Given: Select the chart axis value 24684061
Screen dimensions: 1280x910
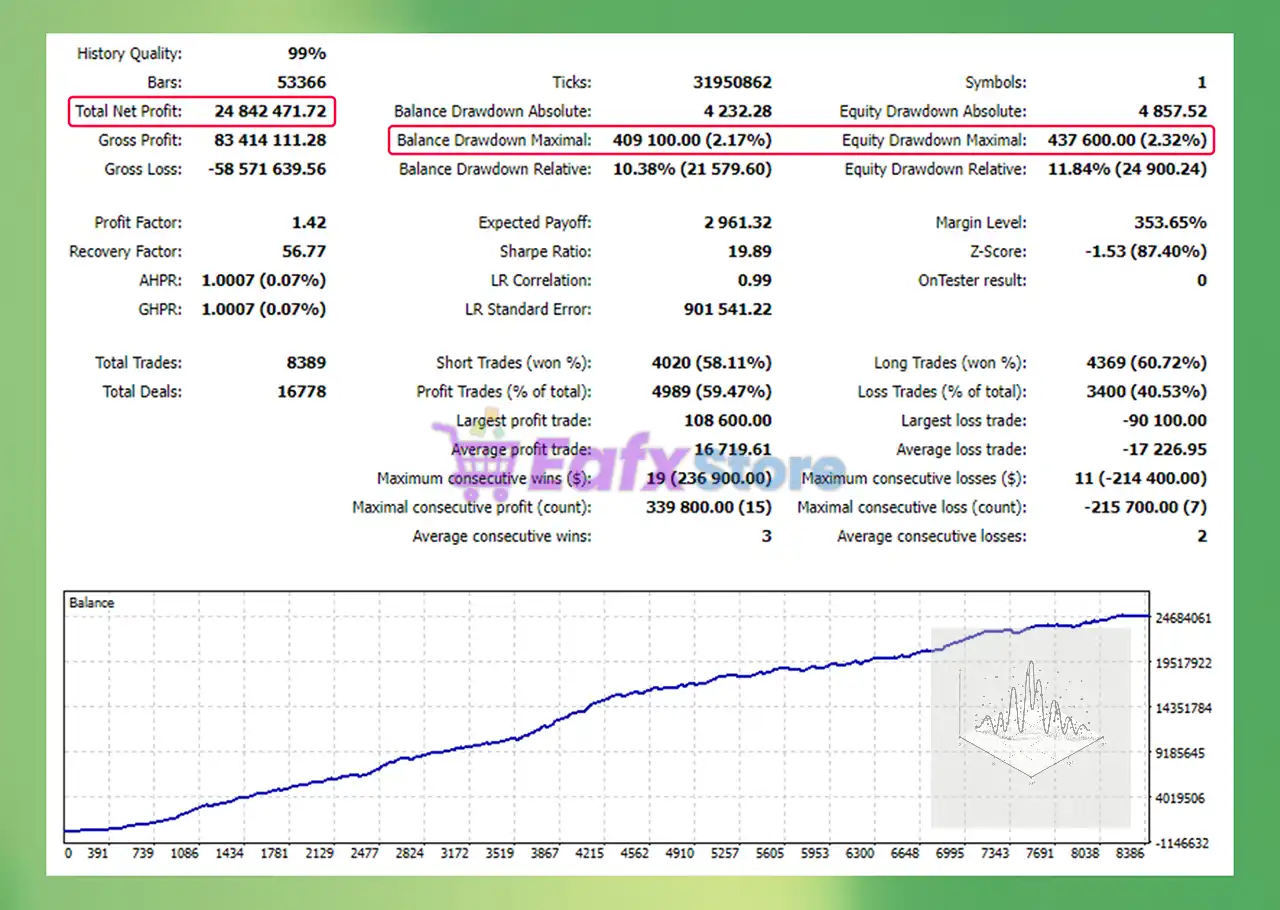Looking at the screenshot, I should click(1184, 618).
